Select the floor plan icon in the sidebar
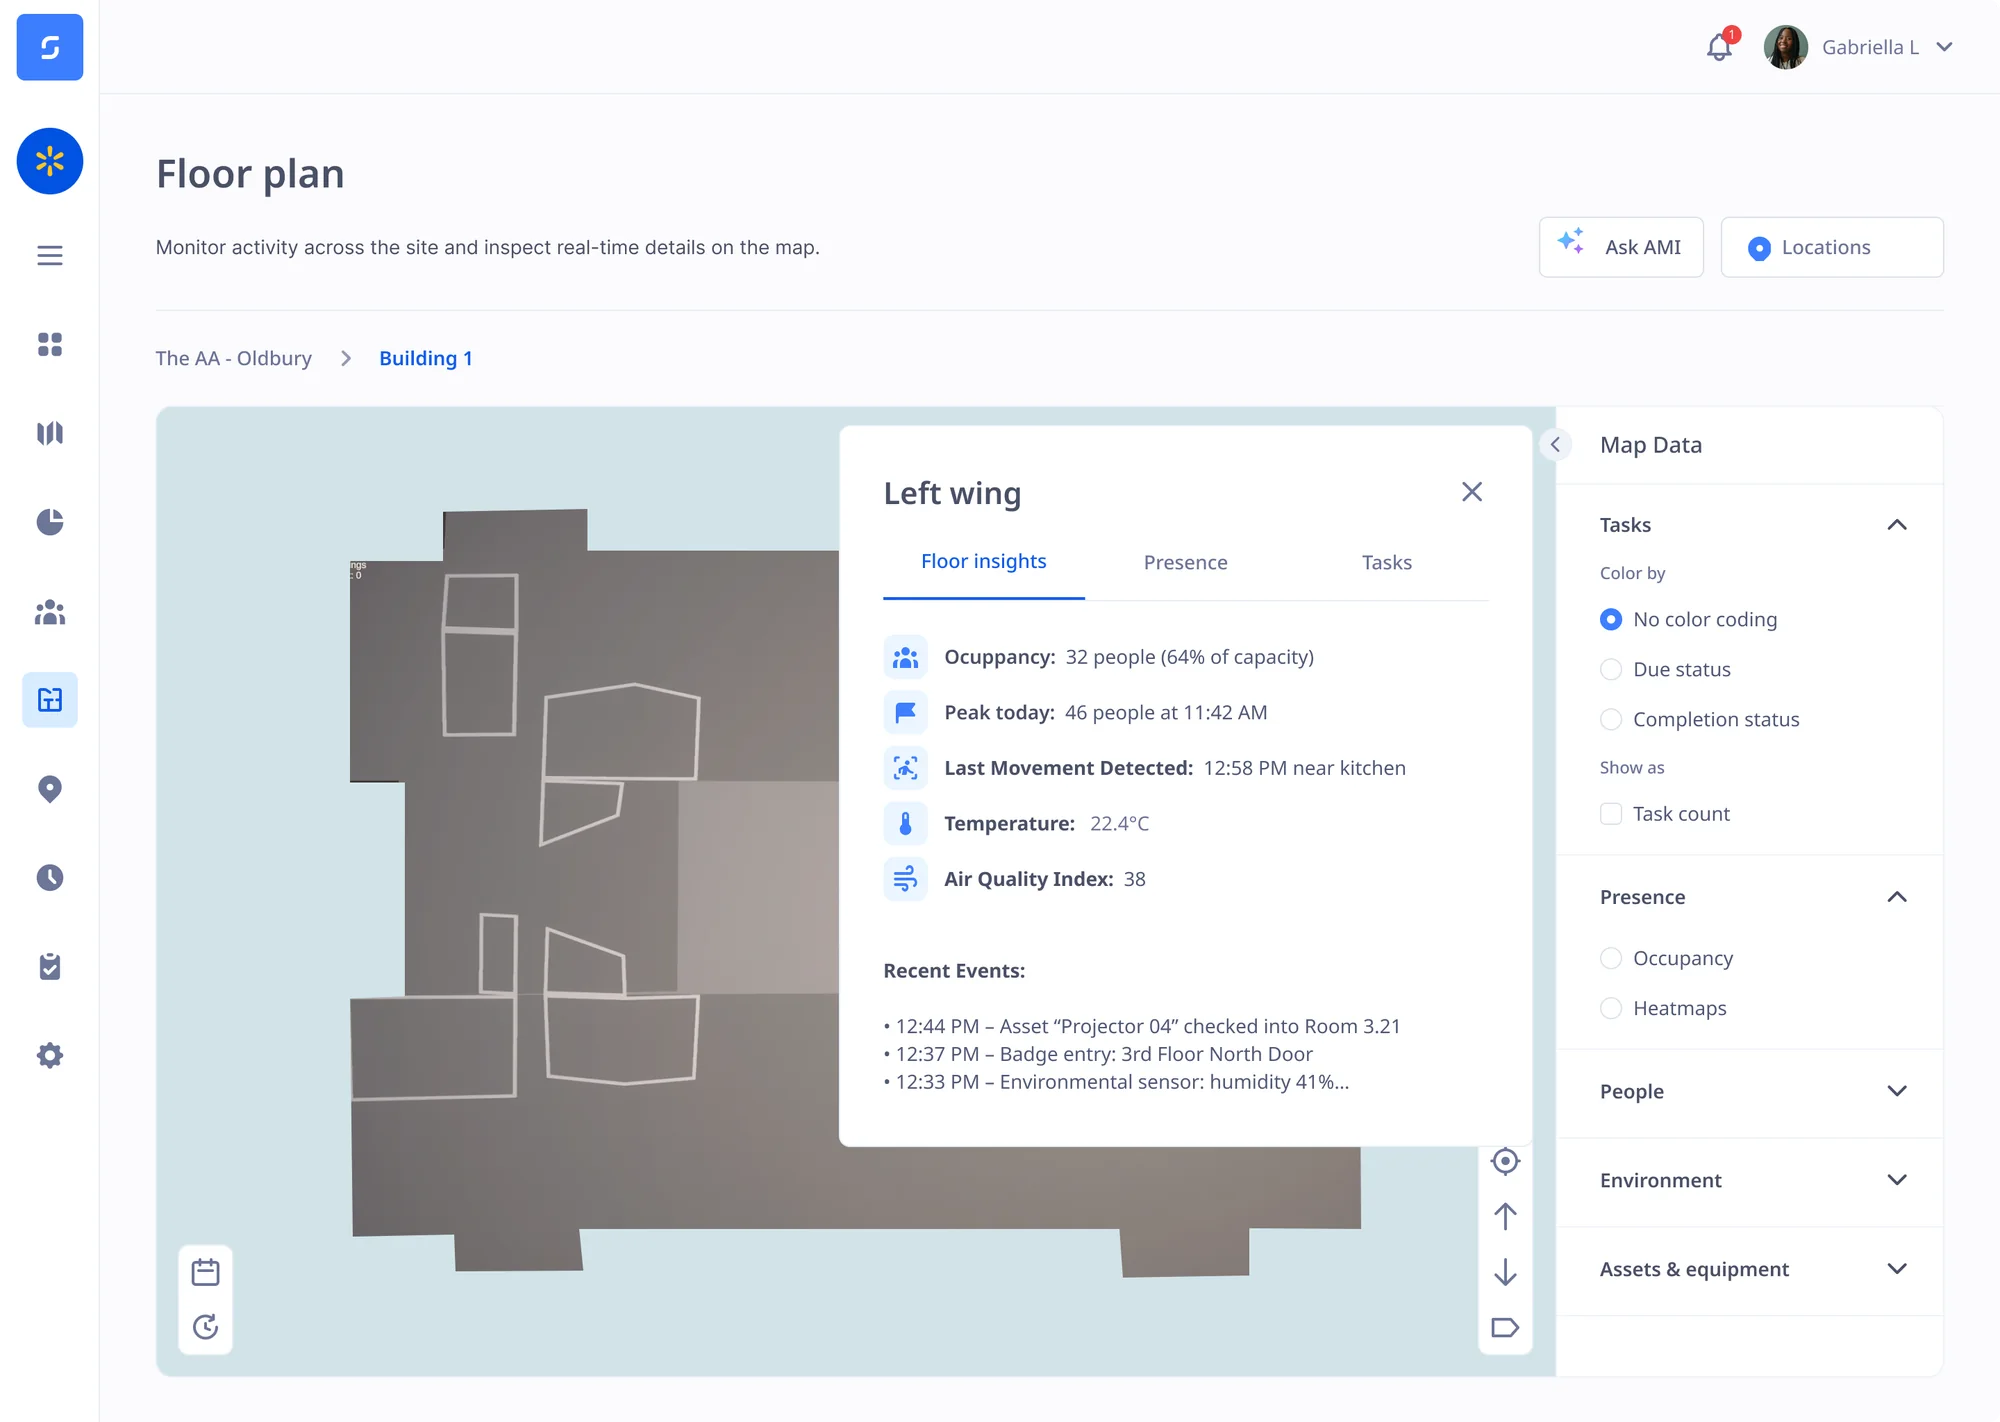 coord(50,700)
